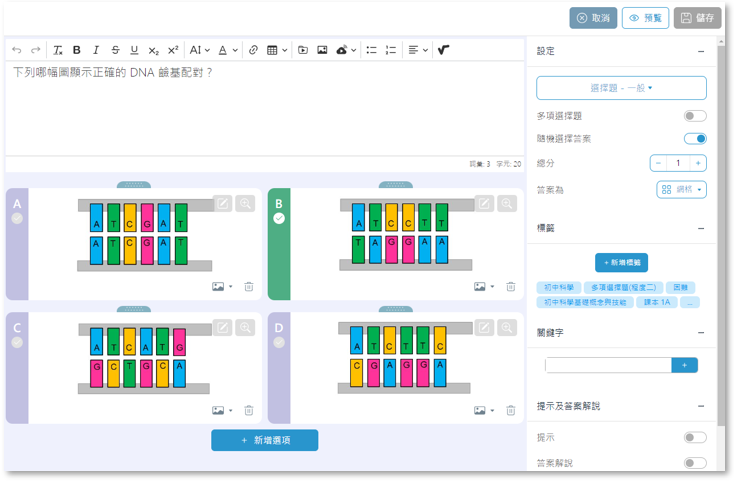
Task: Increase total score with plus stepper
Action: click(698, 163)
